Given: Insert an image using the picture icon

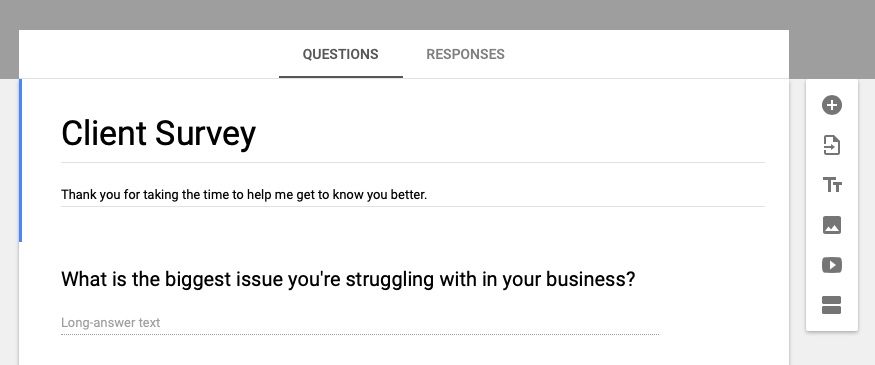Looking at the screenshot, I should click(x=831, y=225).
